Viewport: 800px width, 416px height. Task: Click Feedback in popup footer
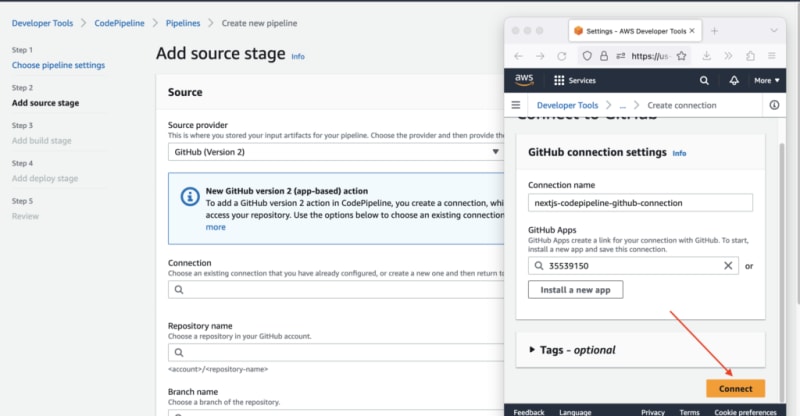point(529,411)
